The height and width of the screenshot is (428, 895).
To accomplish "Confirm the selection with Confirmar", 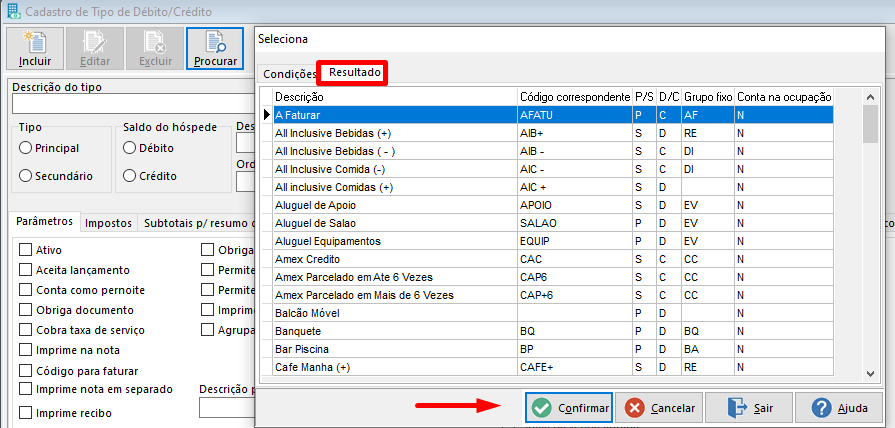I will point(569,408).
